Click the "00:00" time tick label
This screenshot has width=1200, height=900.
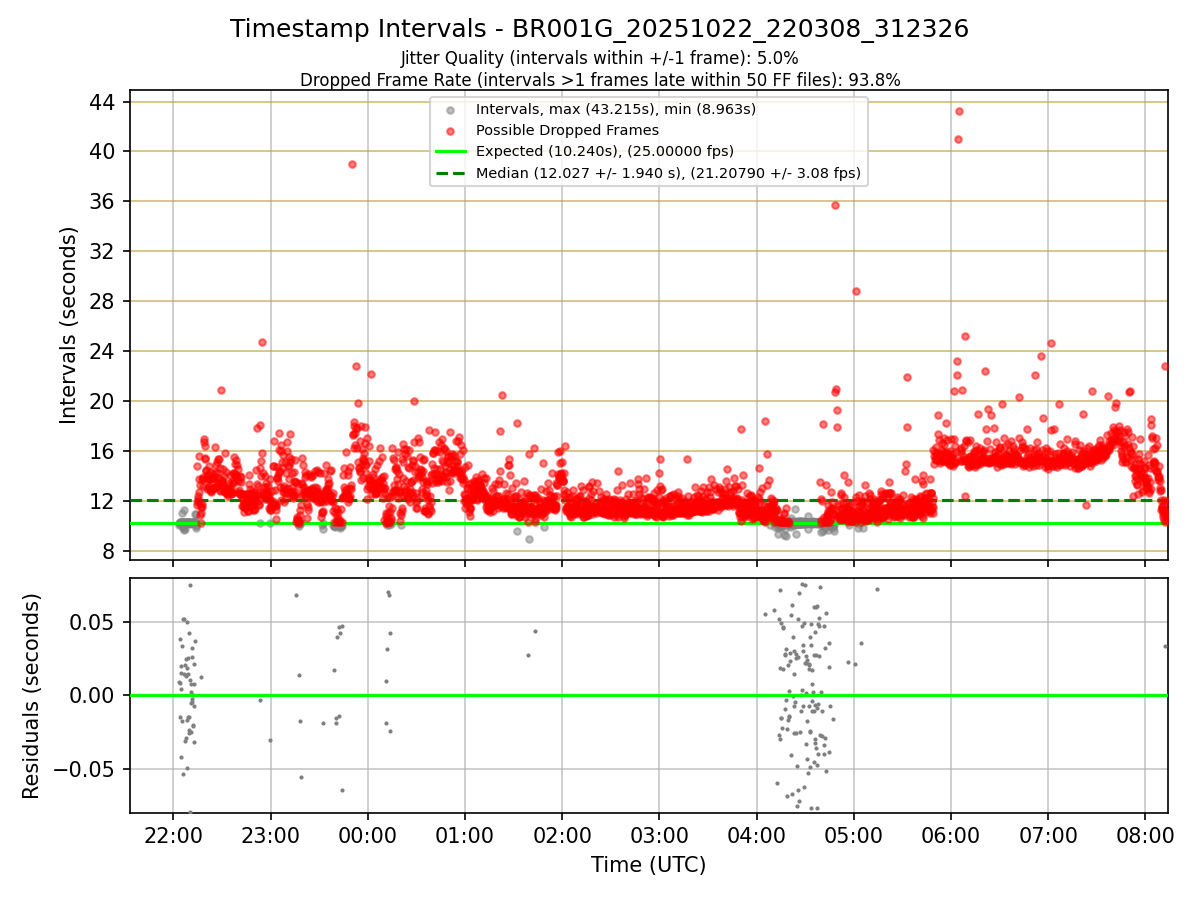[368, 834]
